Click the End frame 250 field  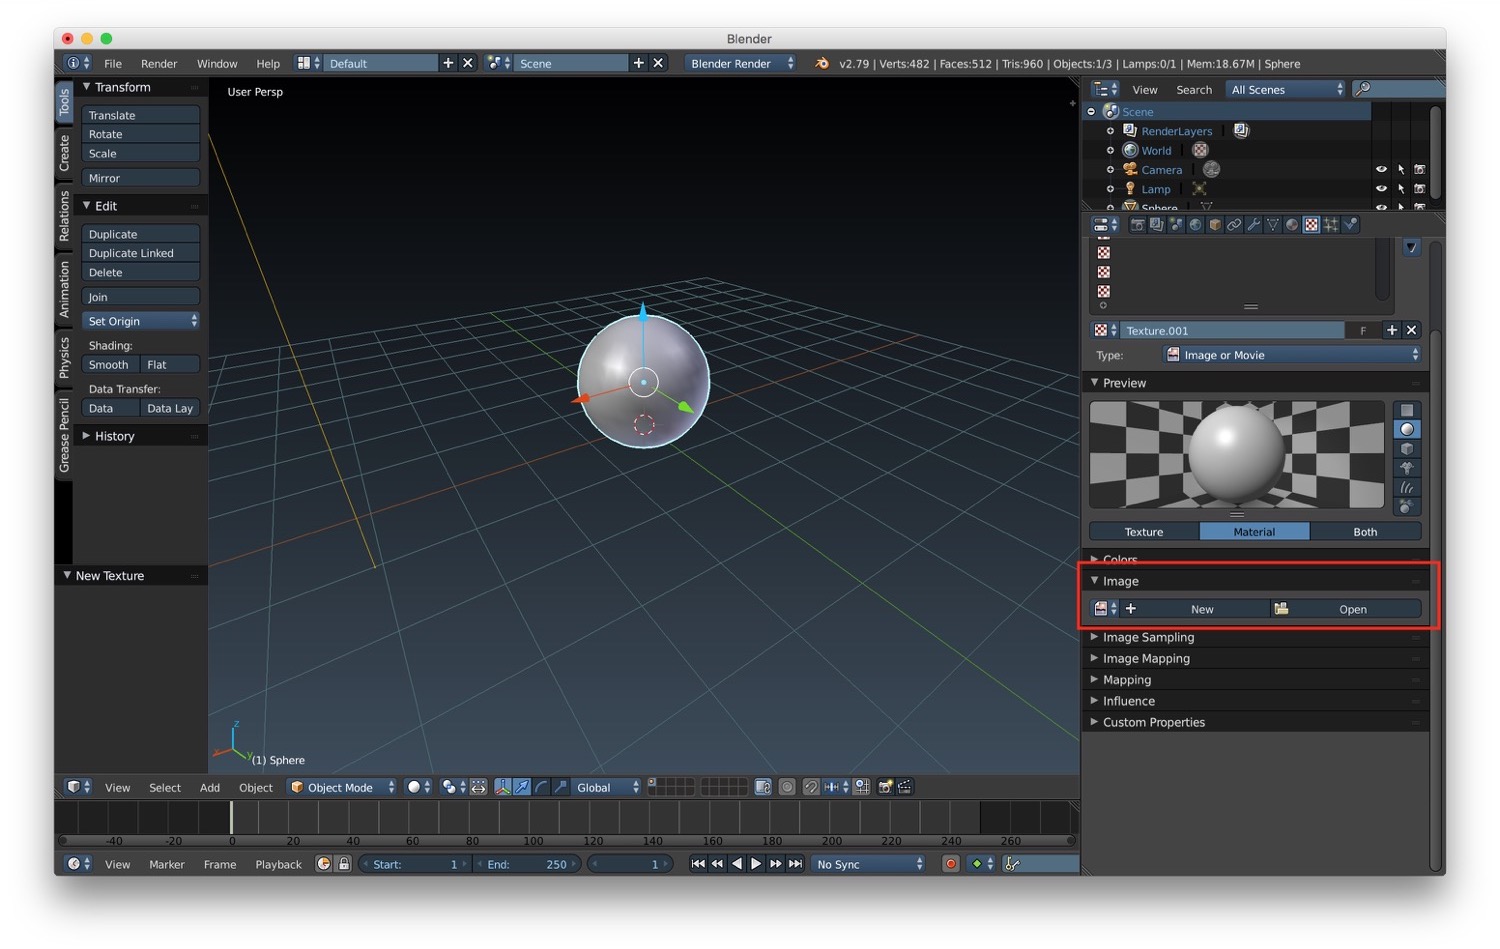tap(527, 864)
